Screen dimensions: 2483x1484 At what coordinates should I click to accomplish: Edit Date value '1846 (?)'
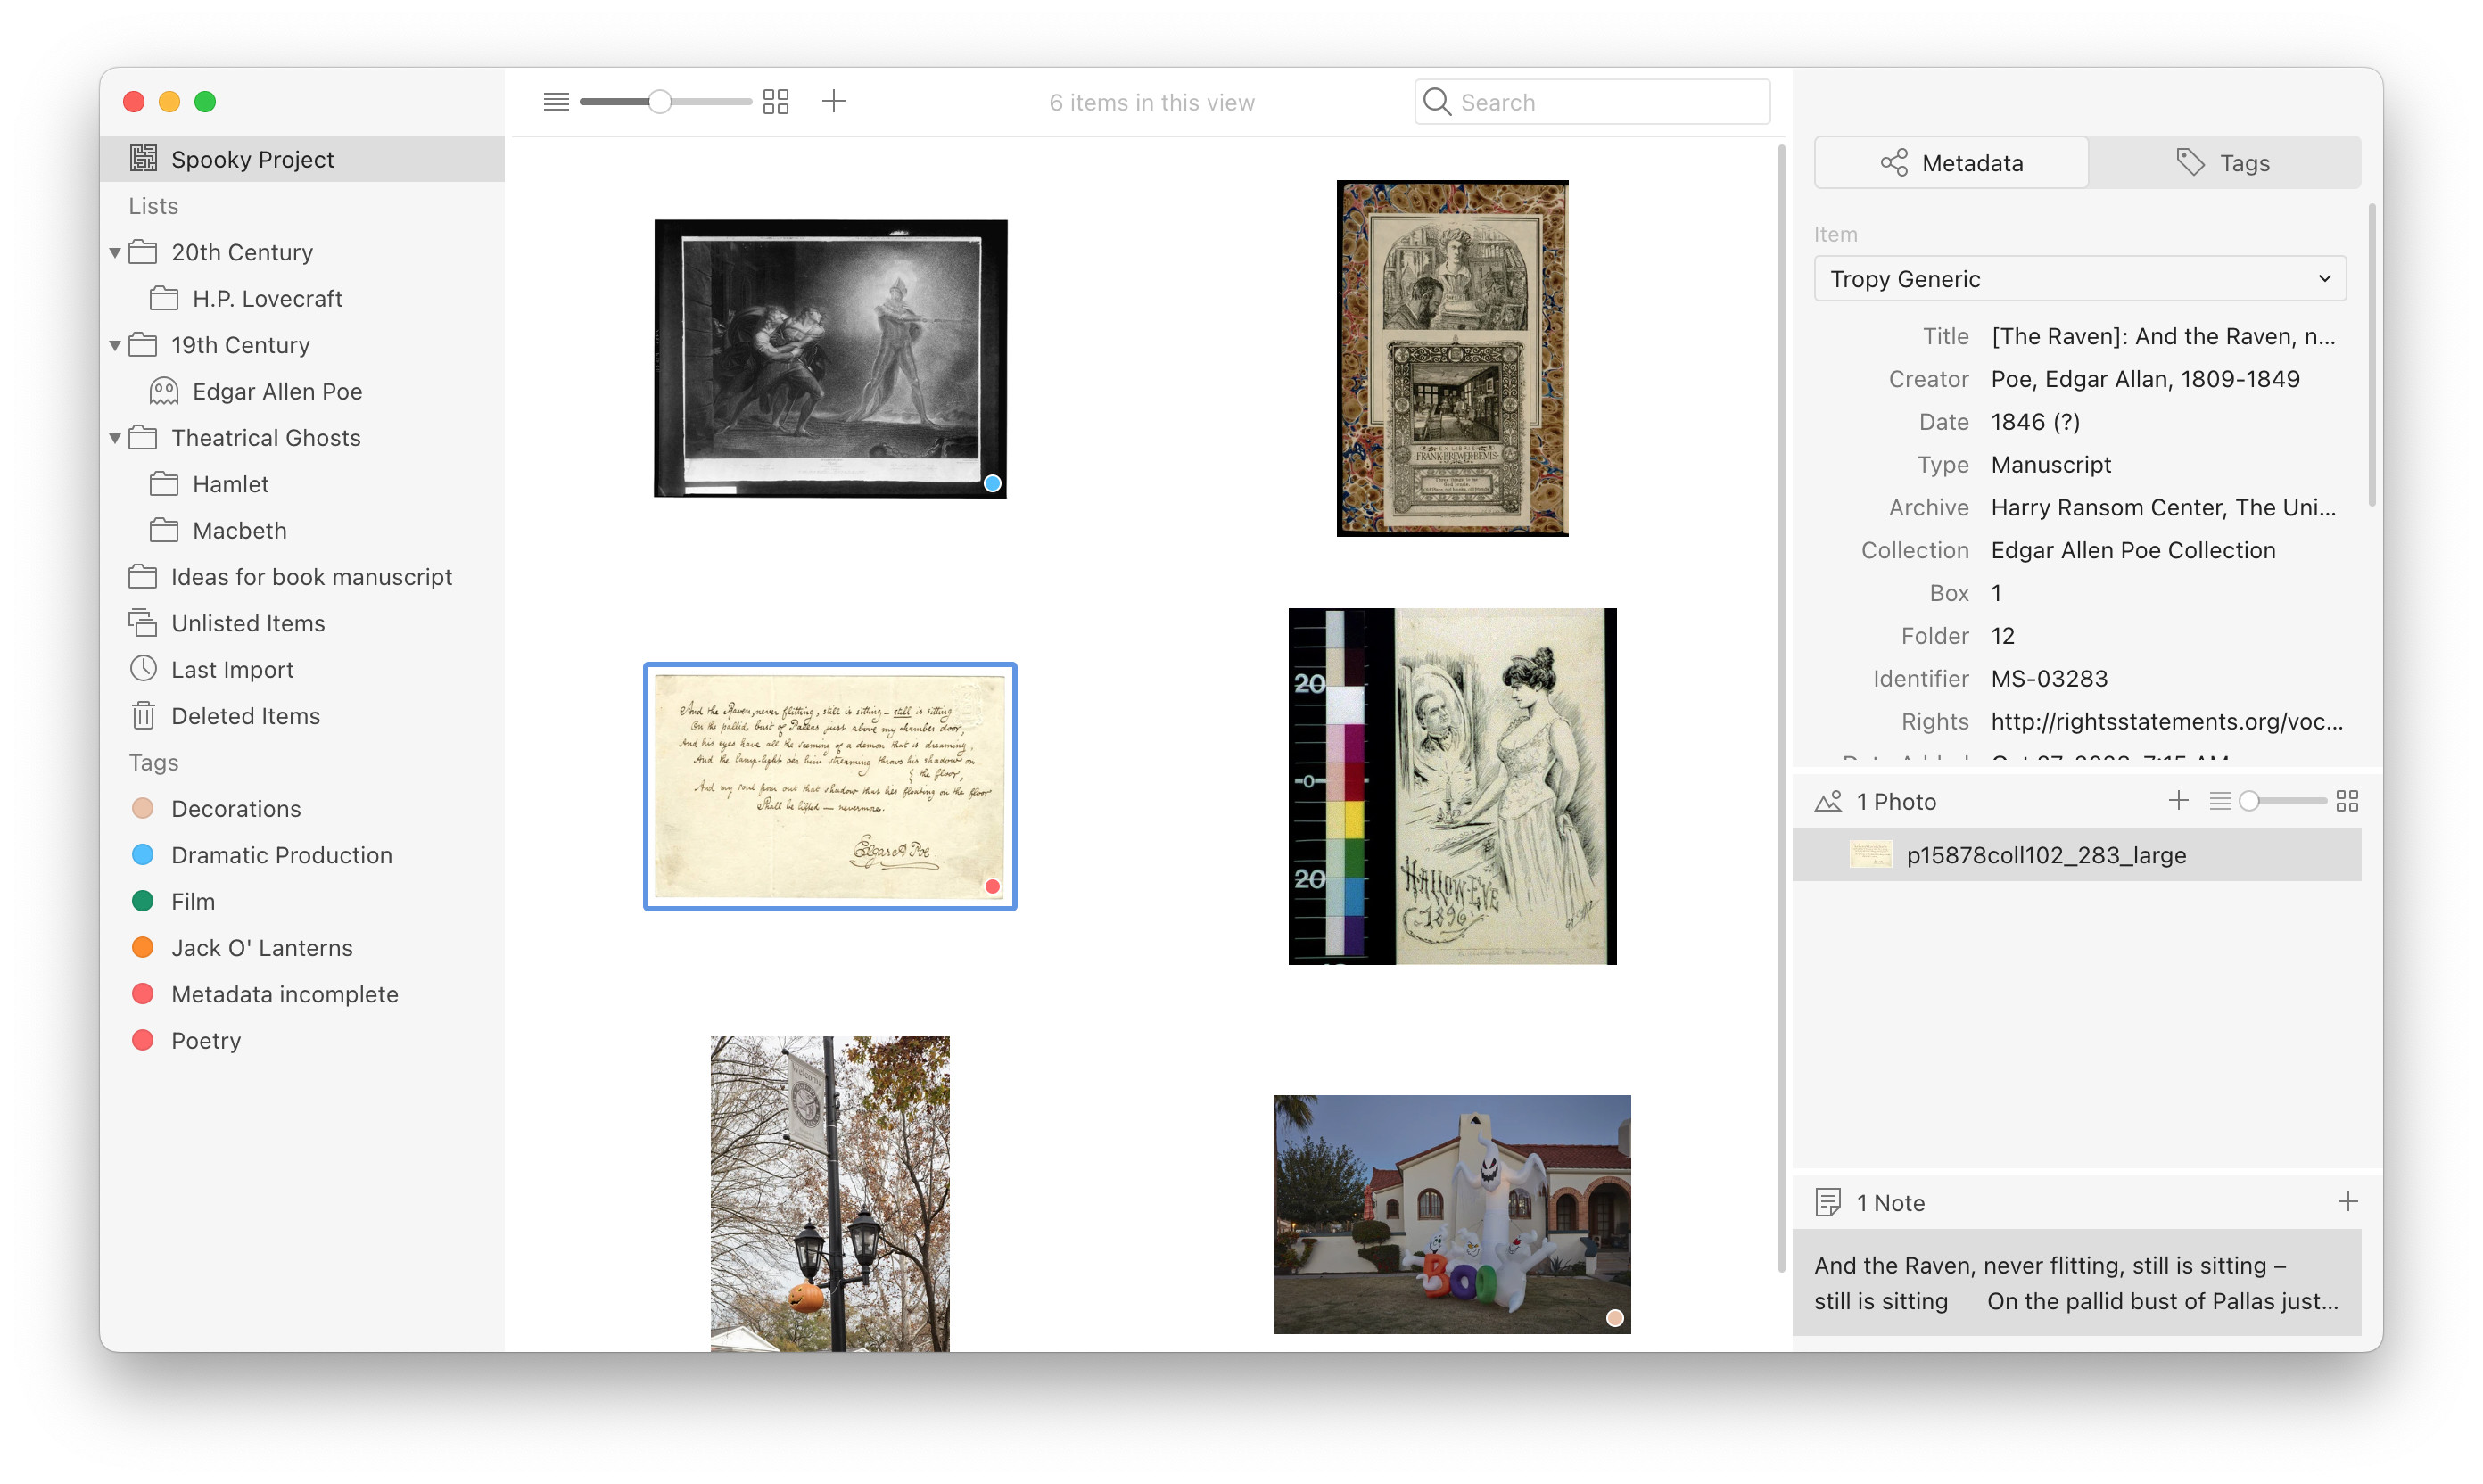pos(2035,422)
